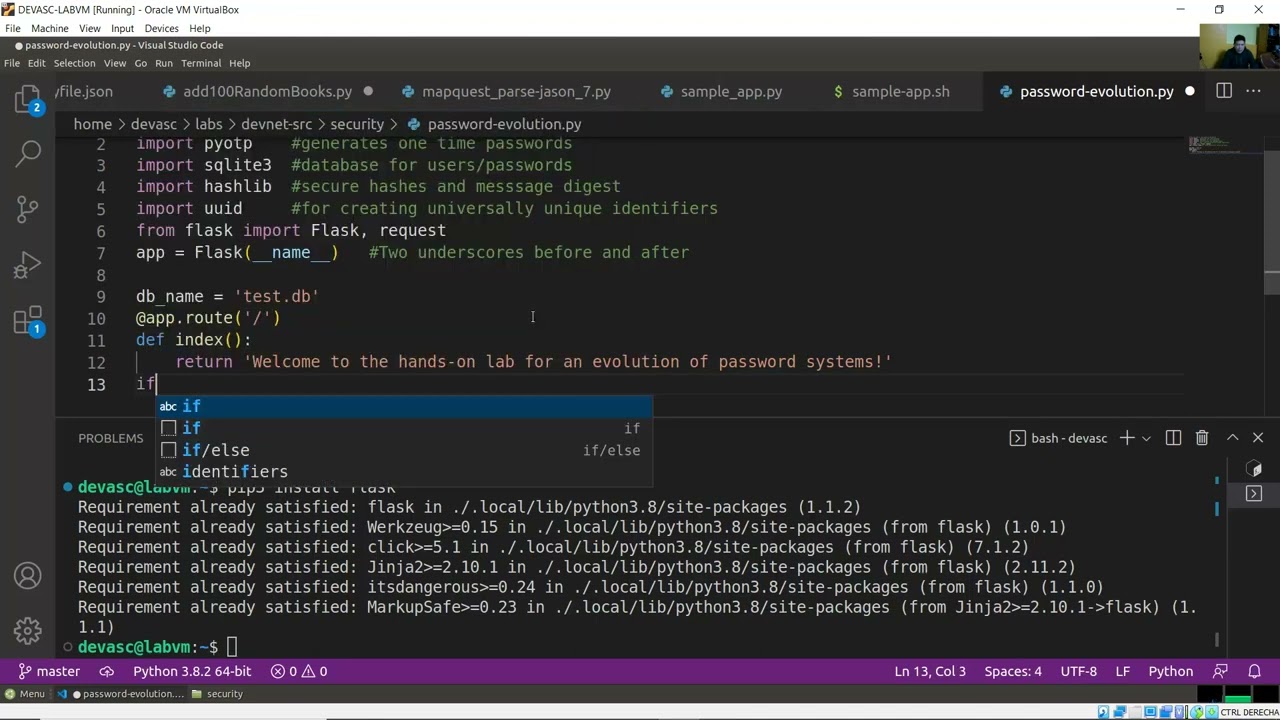Open the VS Code File menu

[11, 63]
